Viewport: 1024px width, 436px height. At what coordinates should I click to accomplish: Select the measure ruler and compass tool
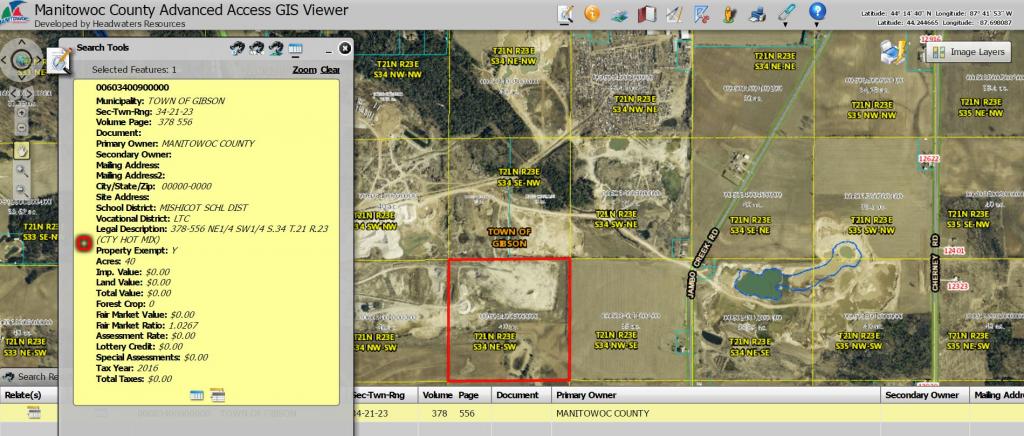click(x=675, y=14)
